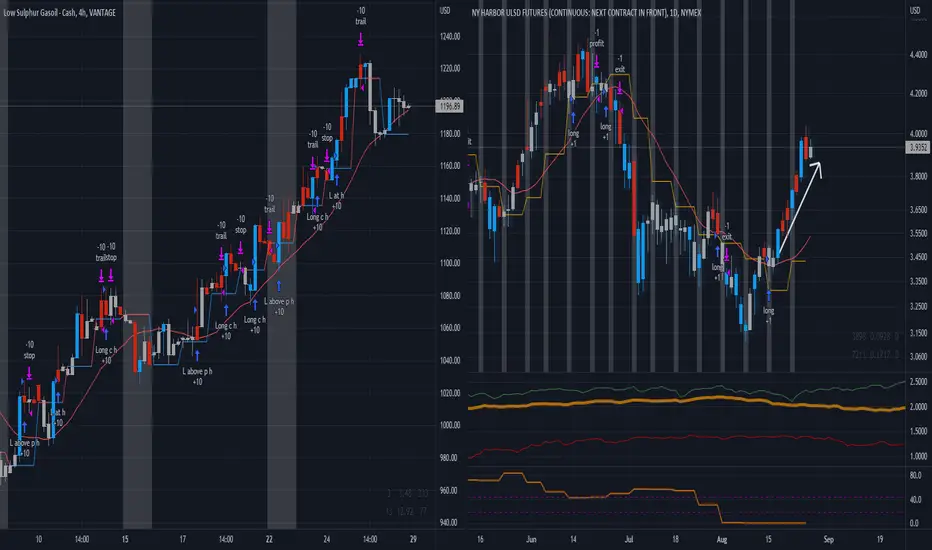Click the 1220.00 price axis value
The width and height of the screenshot is (932, 550).
click(450, 68)
